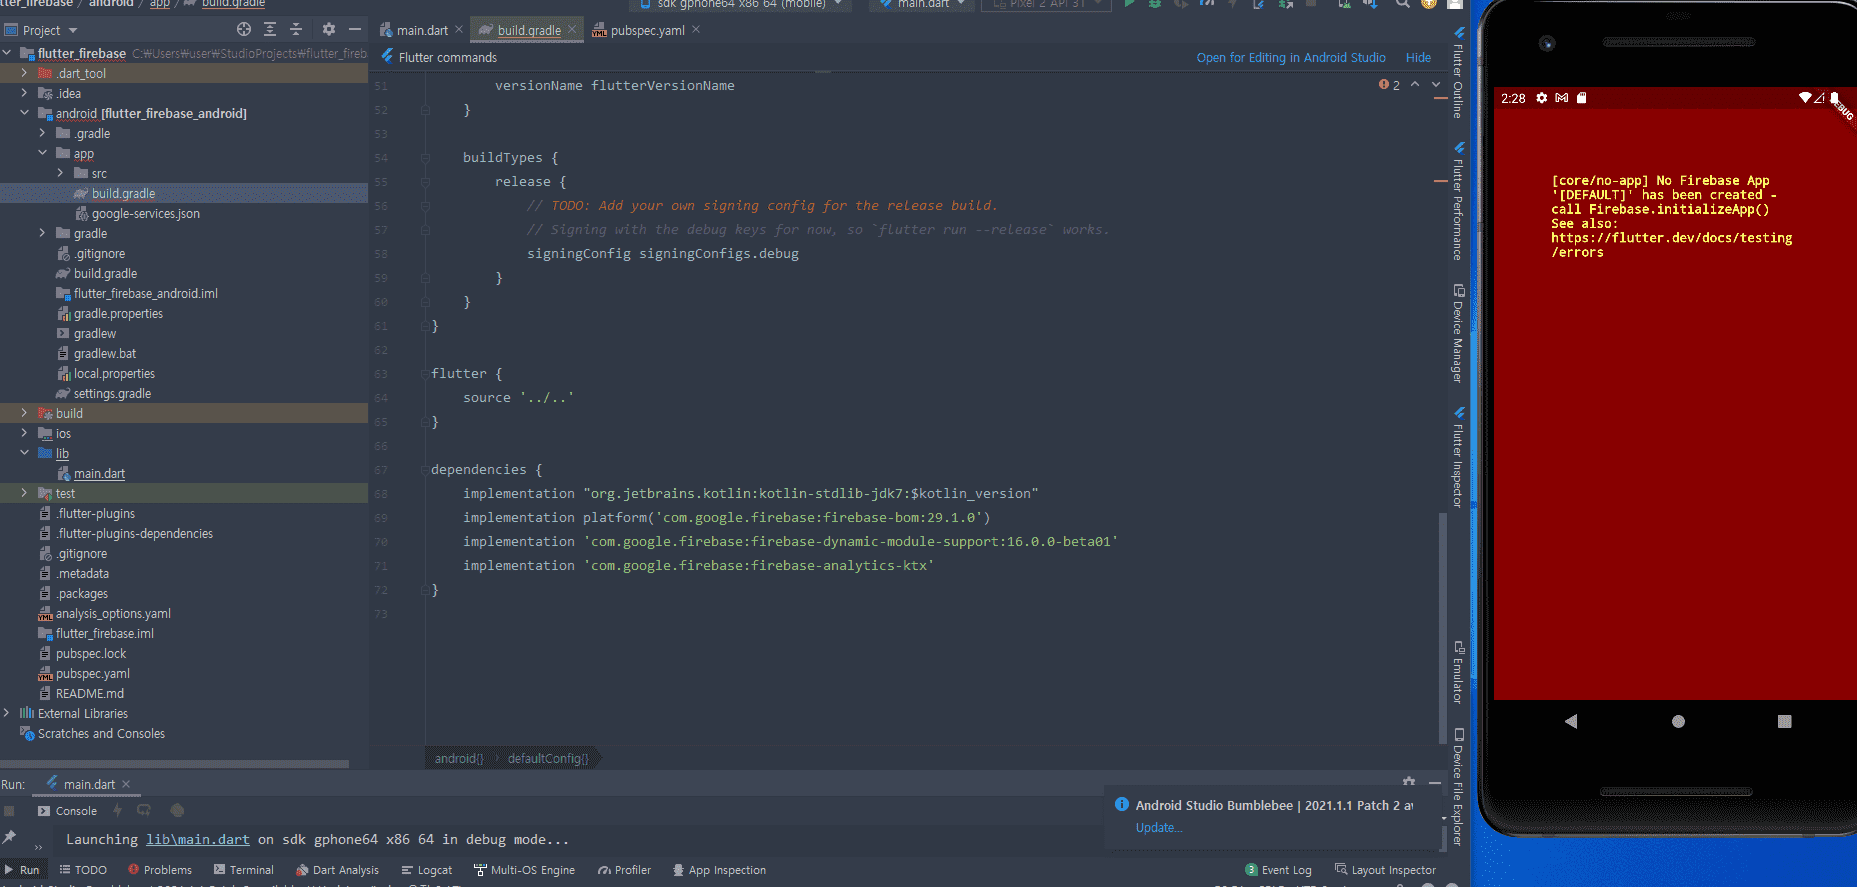The width and height of the screenshot is (1857, 887).
Task: Open Flutter Inspector side panel
Action: (x=1459, y=457)
